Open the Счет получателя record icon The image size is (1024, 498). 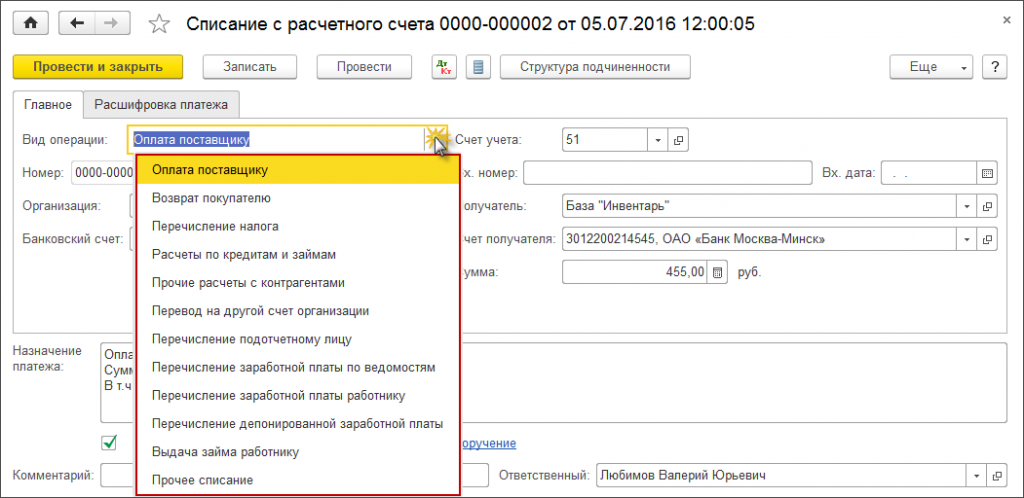(987, 239)
